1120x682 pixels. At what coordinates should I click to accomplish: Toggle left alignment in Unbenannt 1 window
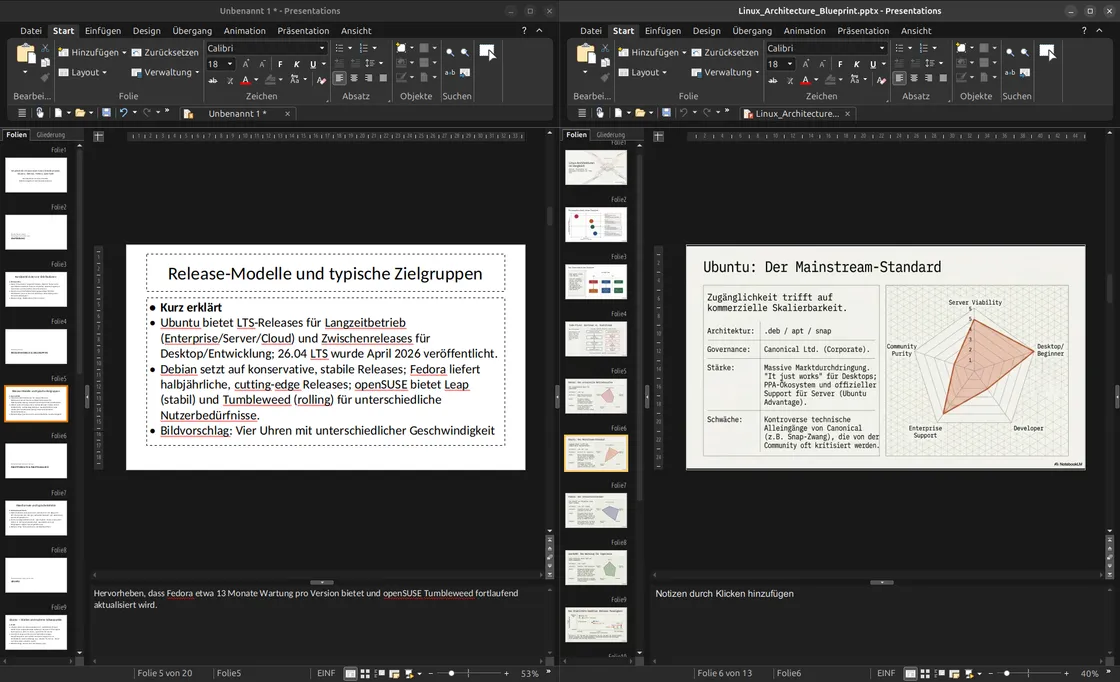point(339,79)
